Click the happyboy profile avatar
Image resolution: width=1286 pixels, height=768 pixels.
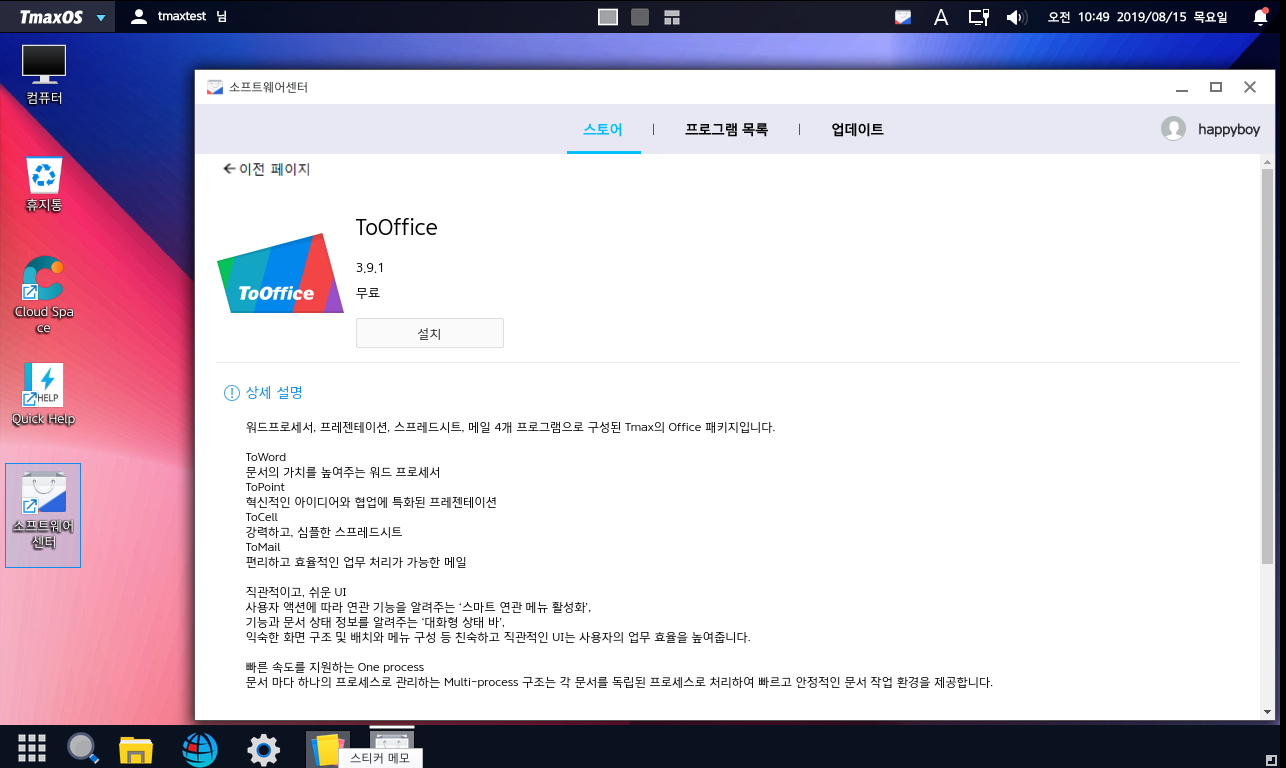point(1173,129)
